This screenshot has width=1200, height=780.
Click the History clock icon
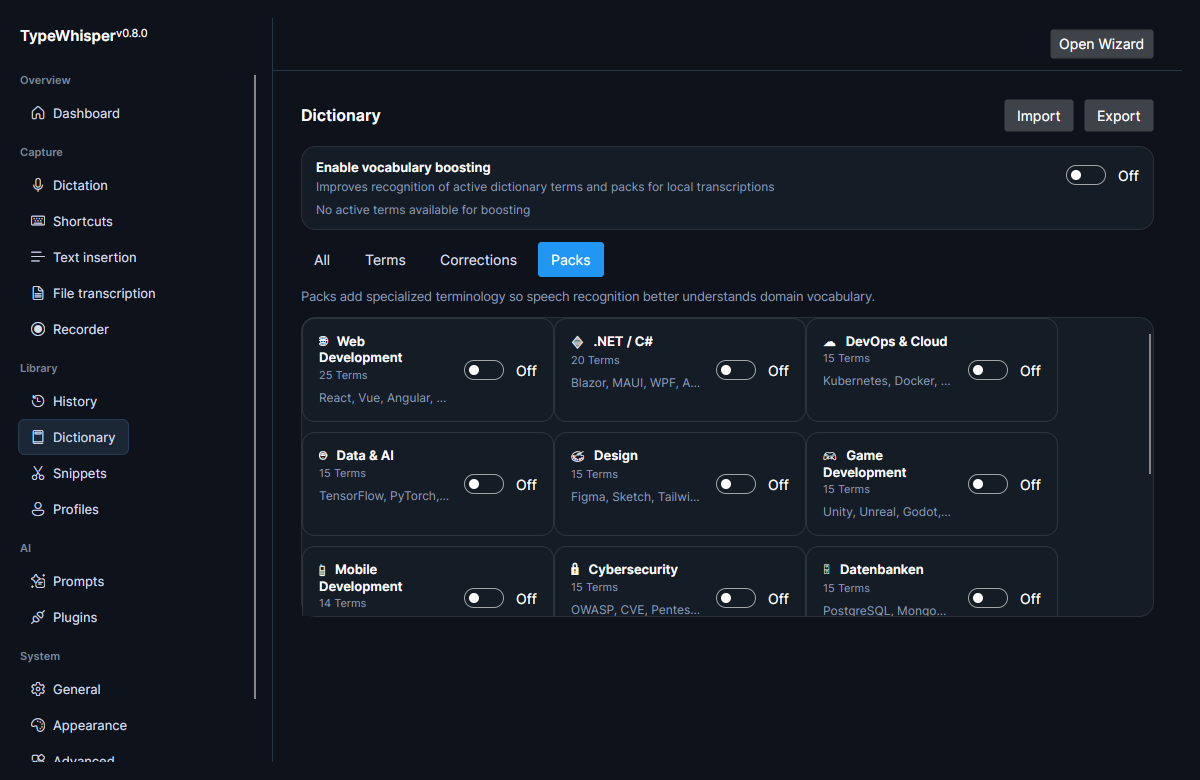pyautogui.click(x=38, y=401)
